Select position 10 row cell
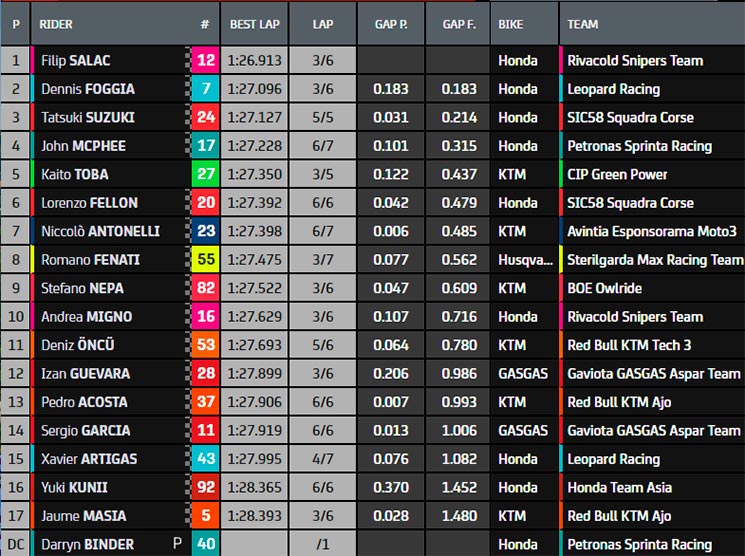Screen dimensions: 745x556 15,316
